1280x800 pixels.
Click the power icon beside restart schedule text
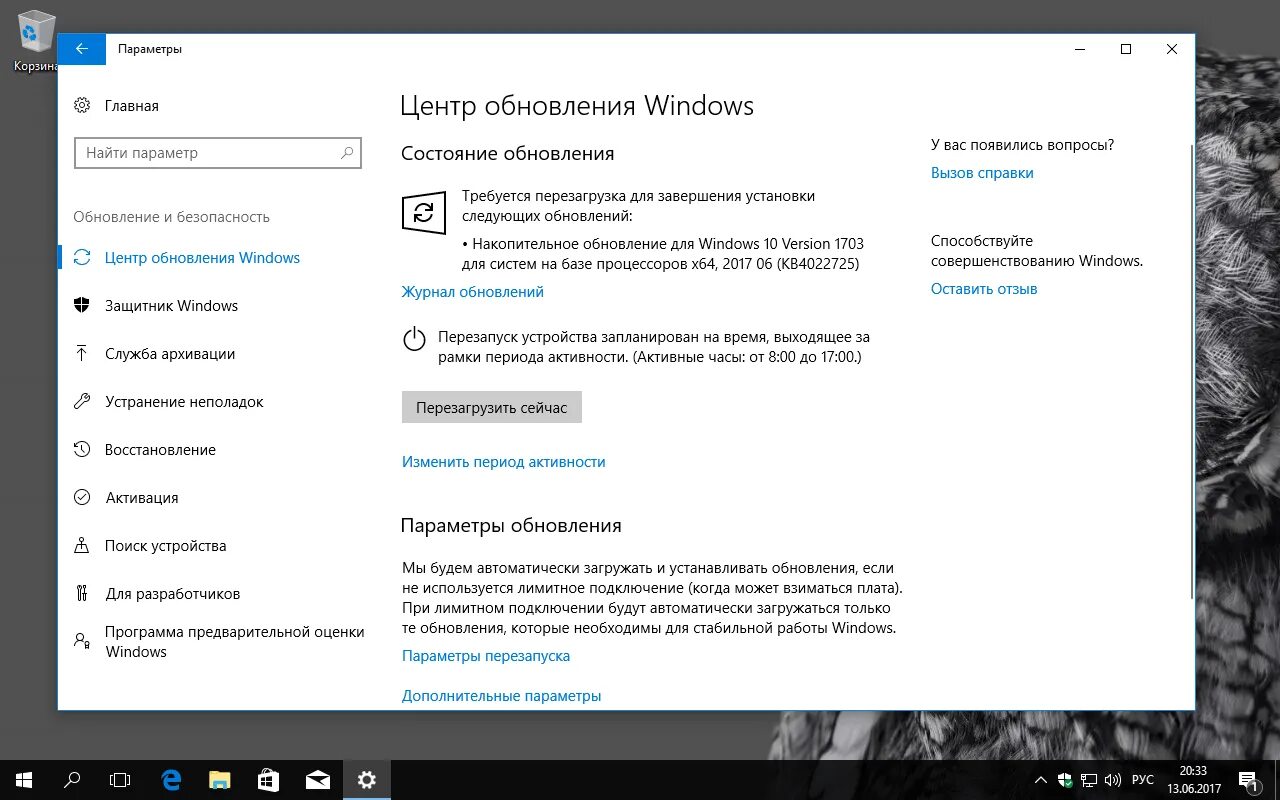(414, 339)
